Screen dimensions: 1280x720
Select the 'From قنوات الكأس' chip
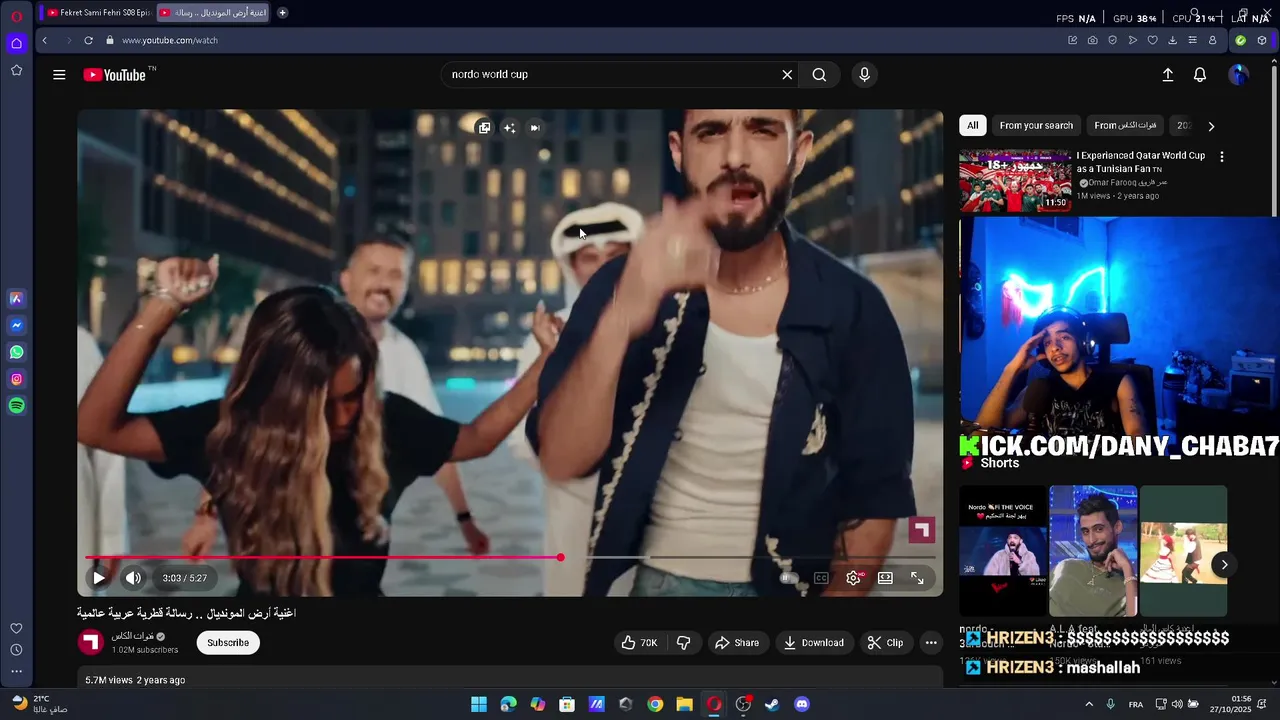1125,126
